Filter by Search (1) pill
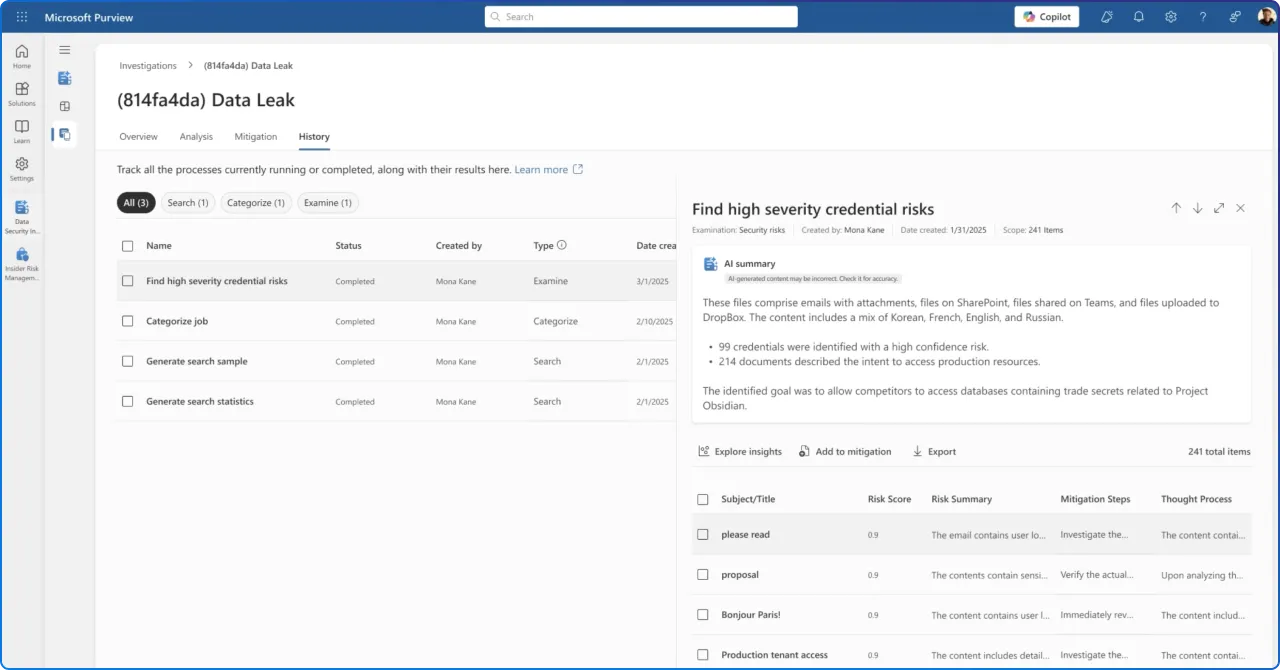The height and width of the screenshot is (670, 1280). pyautogui.click(x=188, y=203)
